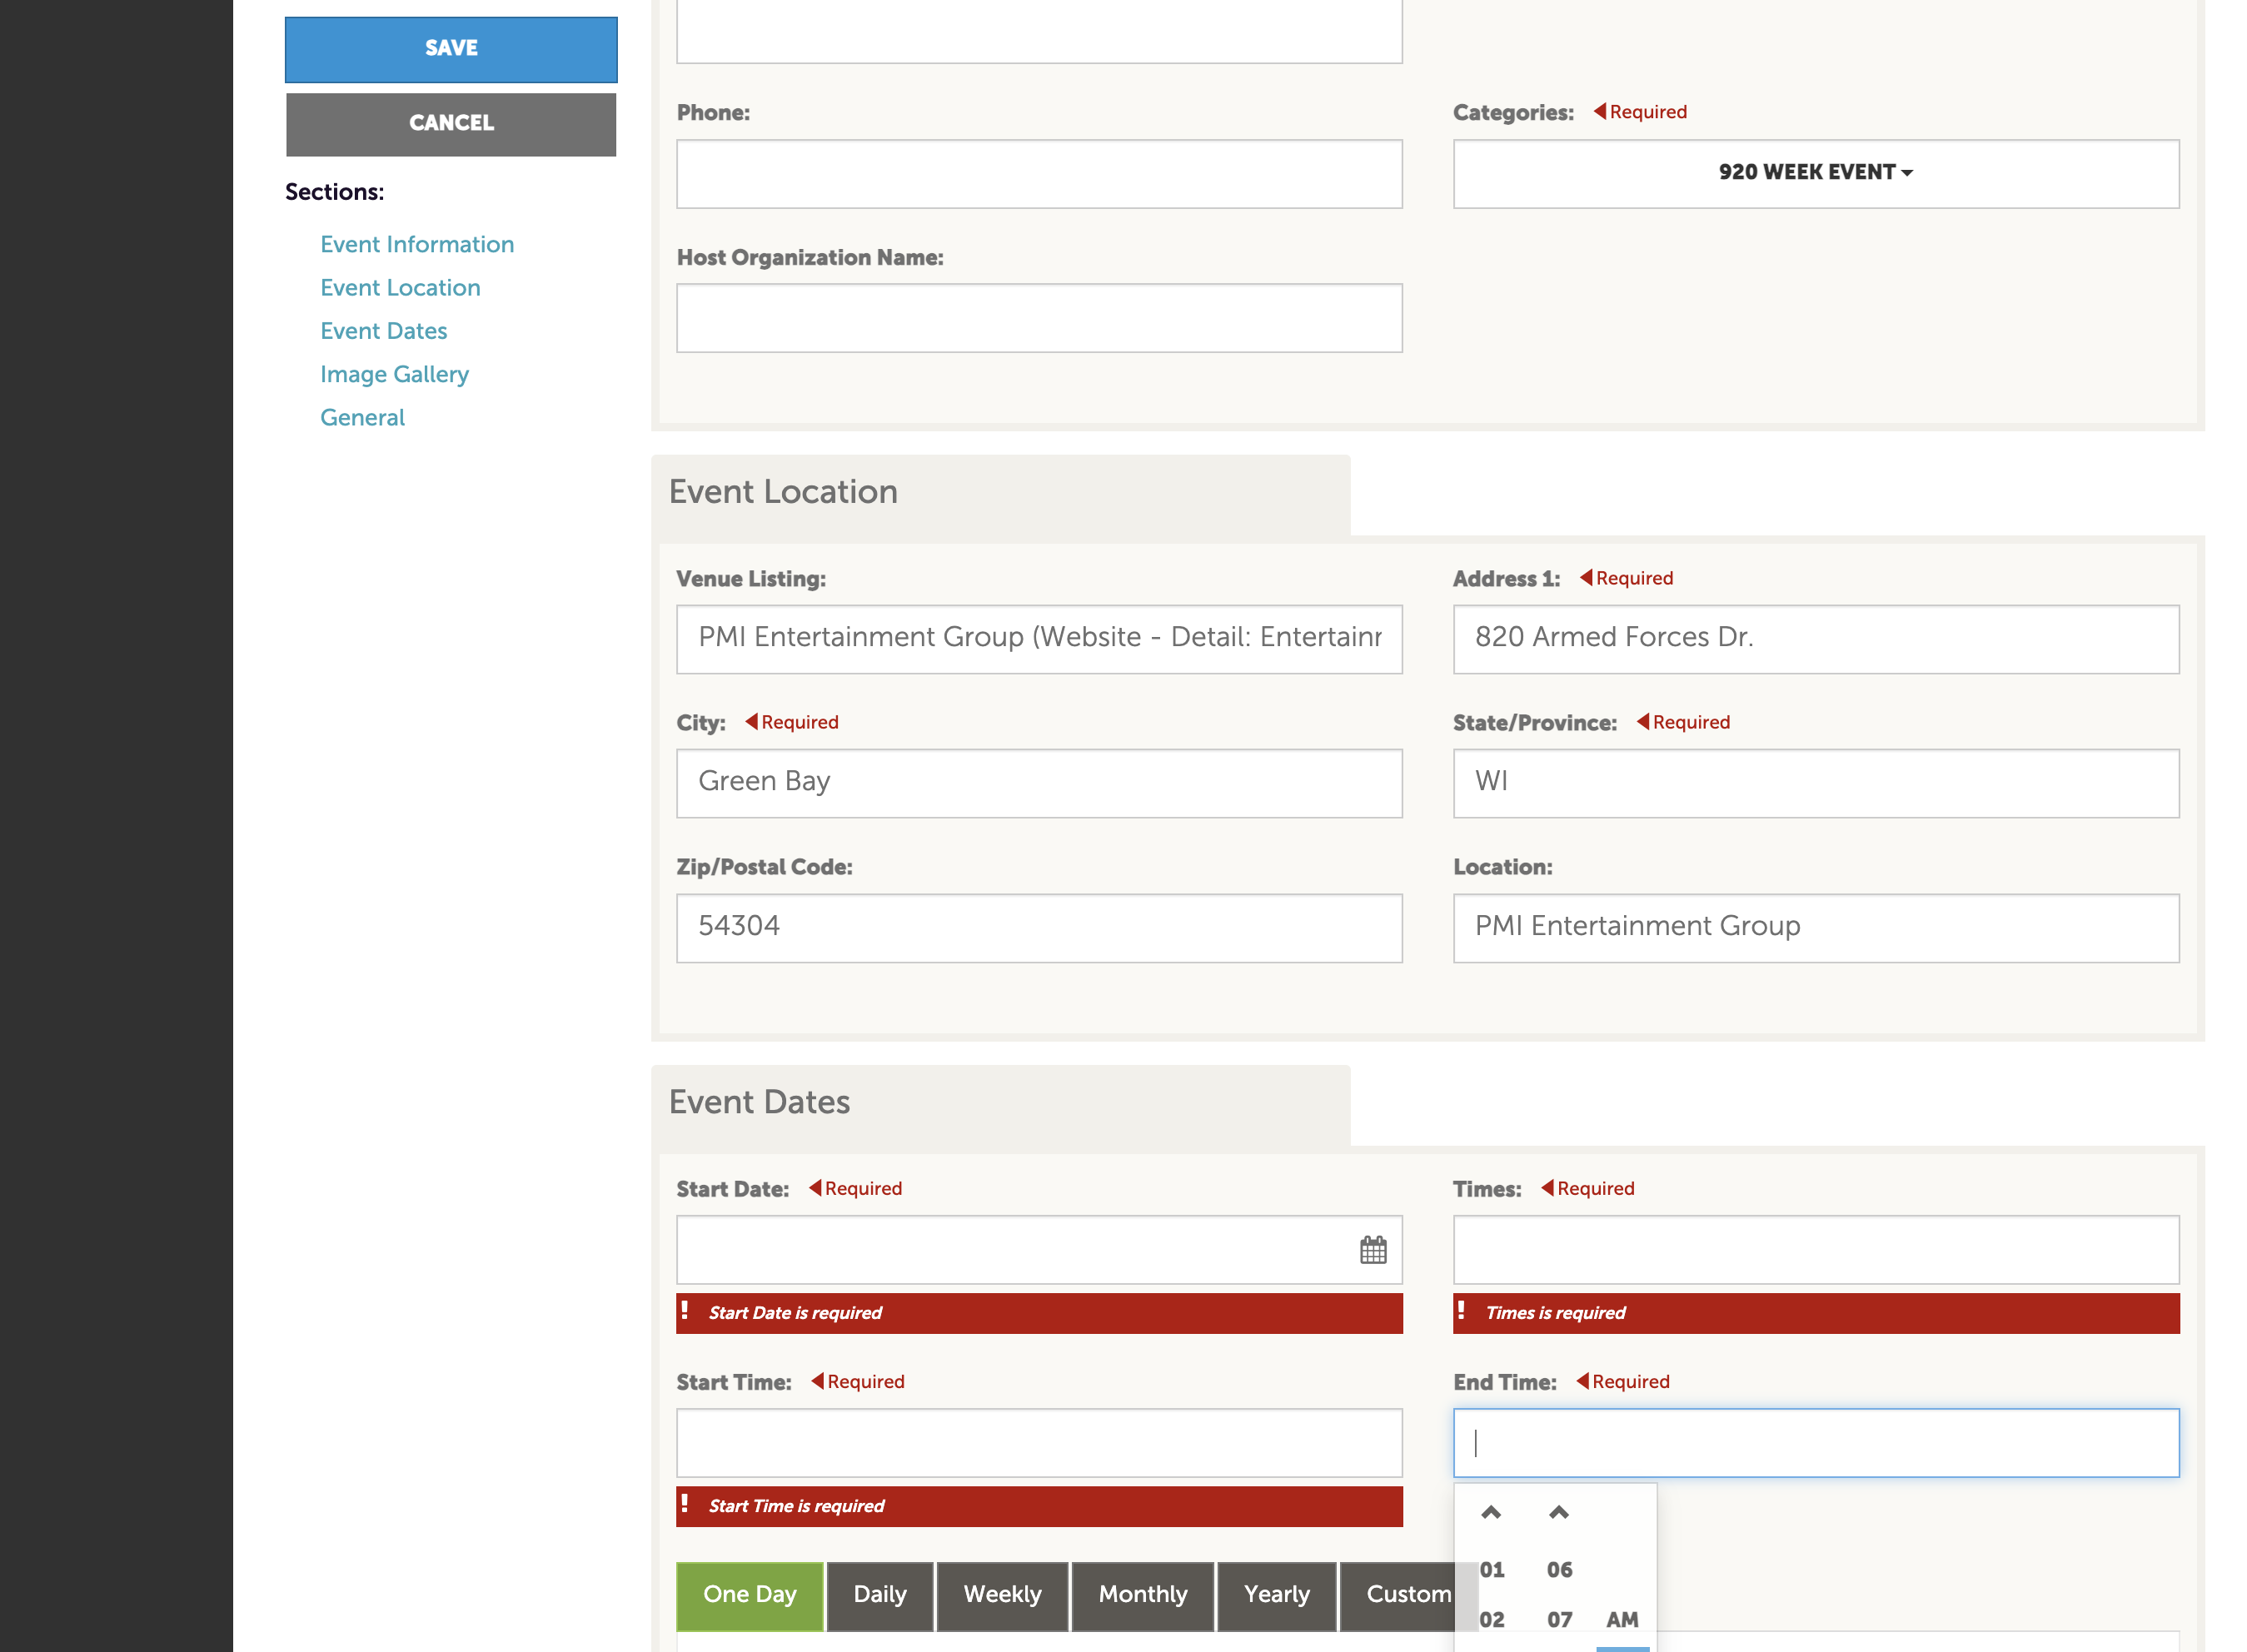Increase the minutes with the up arrow

click(x=1559, y=1513)
